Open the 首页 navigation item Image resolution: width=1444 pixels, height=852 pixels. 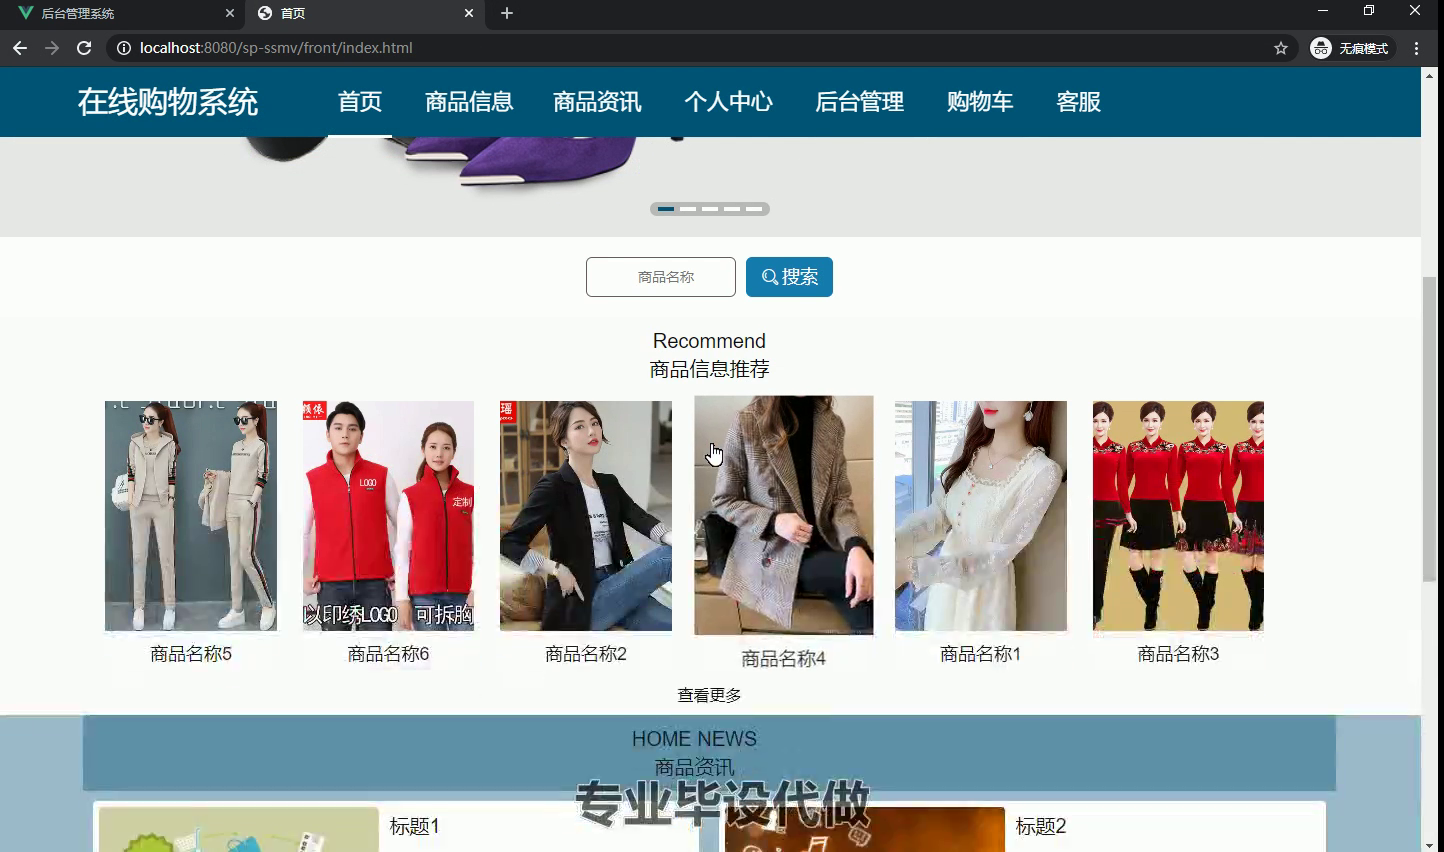pos(360,102)
